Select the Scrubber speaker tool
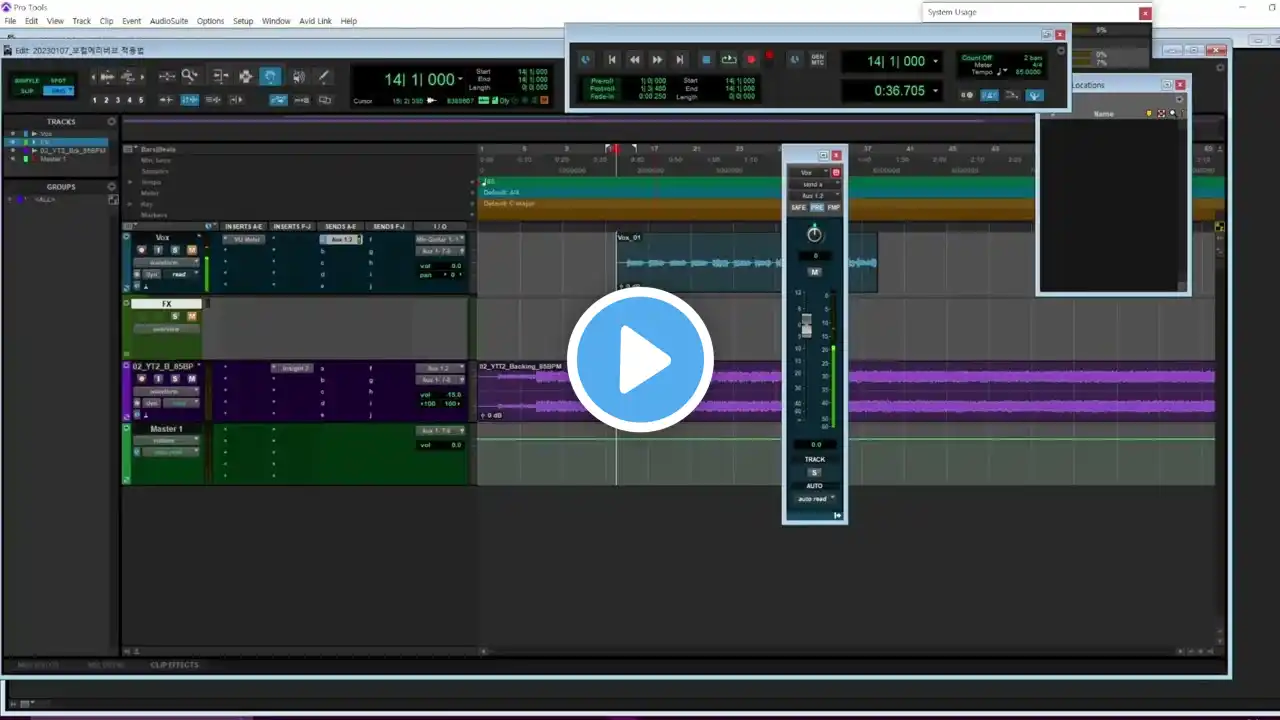This screenshot has width=1280, height=720. (298, 76)
